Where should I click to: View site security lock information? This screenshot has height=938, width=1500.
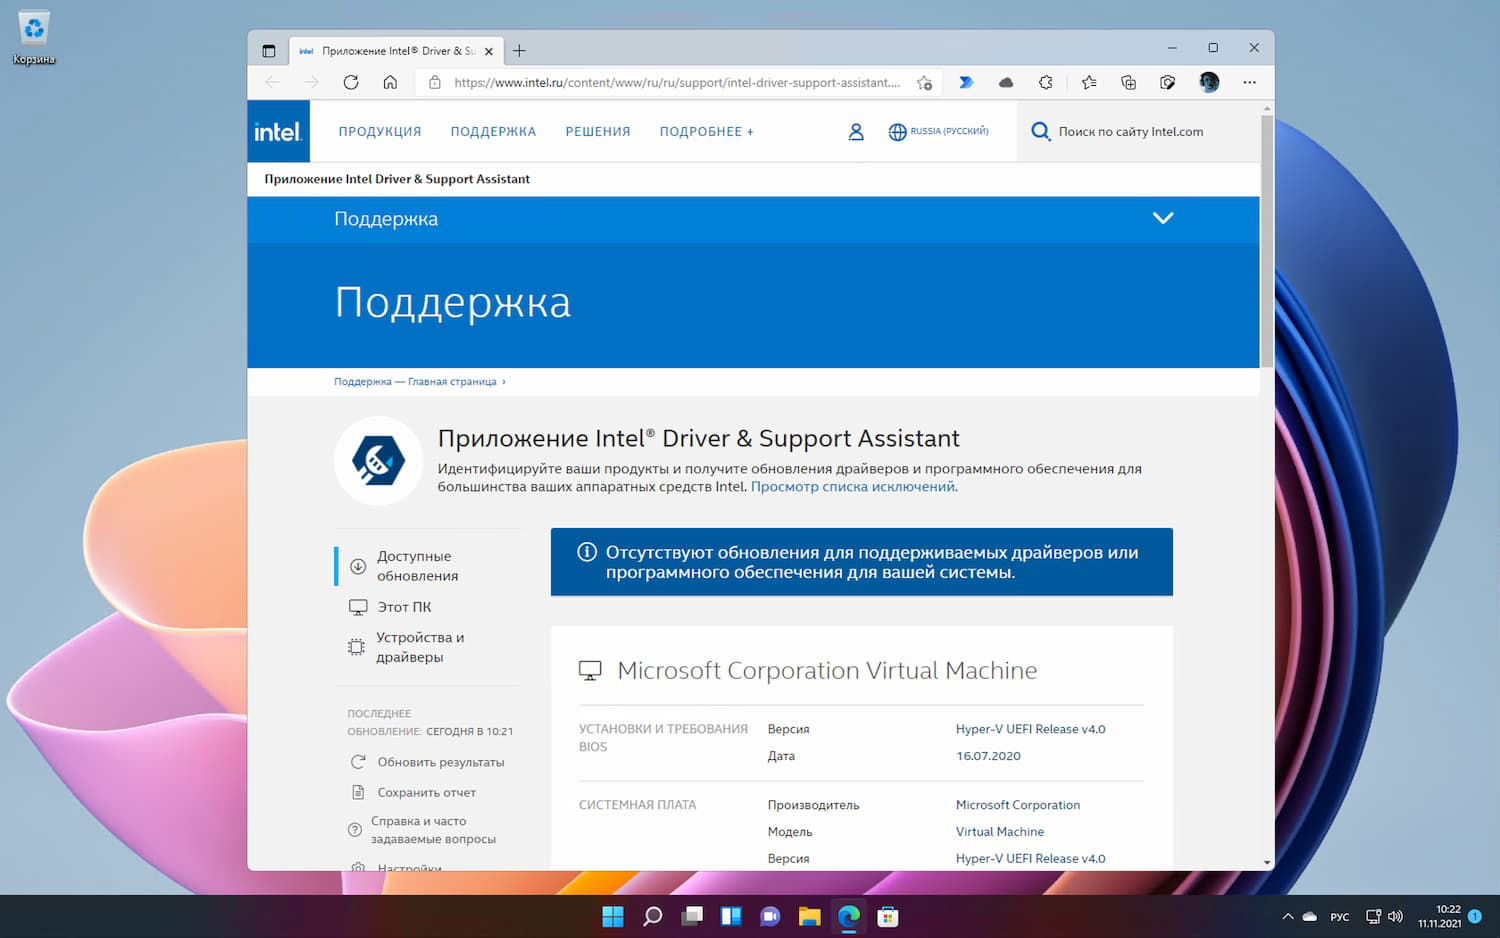pos(434,83)
